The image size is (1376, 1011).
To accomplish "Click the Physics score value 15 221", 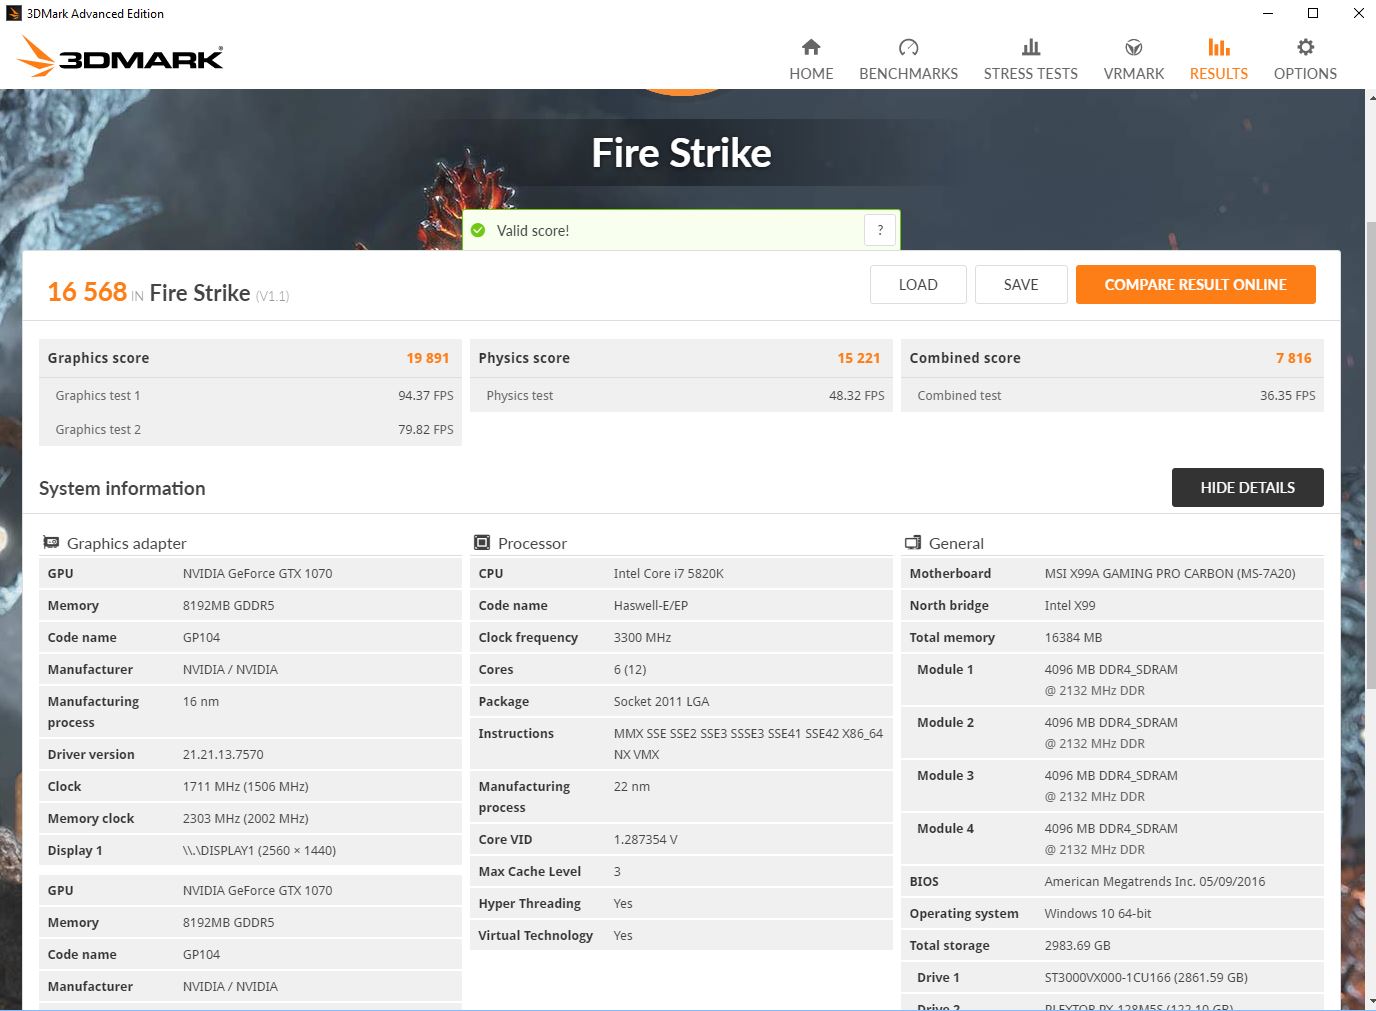I will pos(859,358).
